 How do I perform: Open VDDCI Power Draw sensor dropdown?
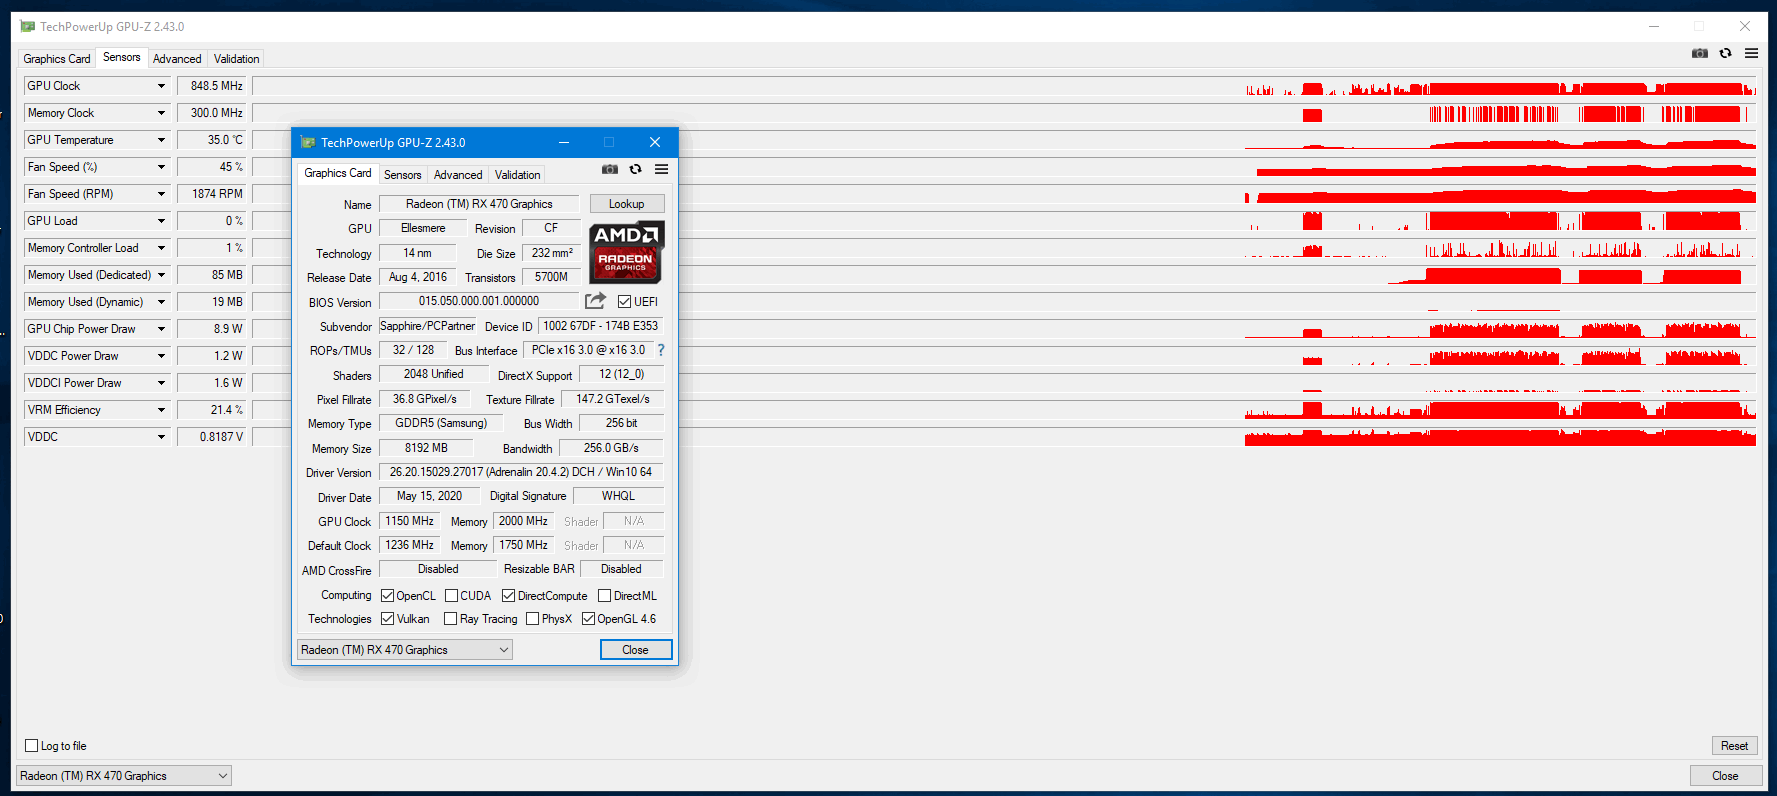[x=161, y=383]
